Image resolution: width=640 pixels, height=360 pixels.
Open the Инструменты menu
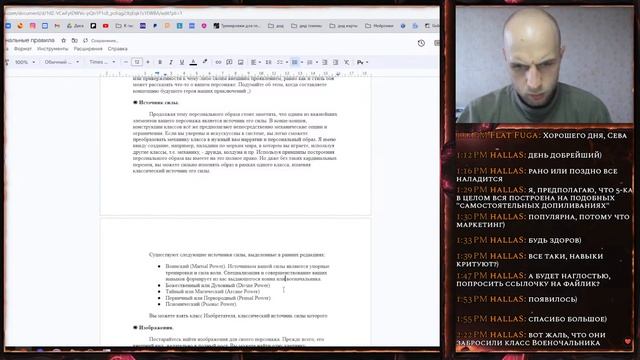[53, 49]
